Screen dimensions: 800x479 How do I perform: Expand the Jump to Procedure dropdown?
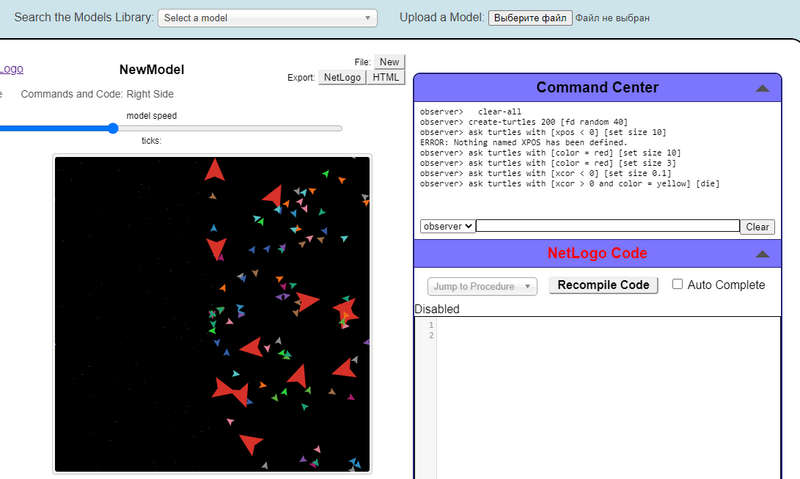pos(482,286)
